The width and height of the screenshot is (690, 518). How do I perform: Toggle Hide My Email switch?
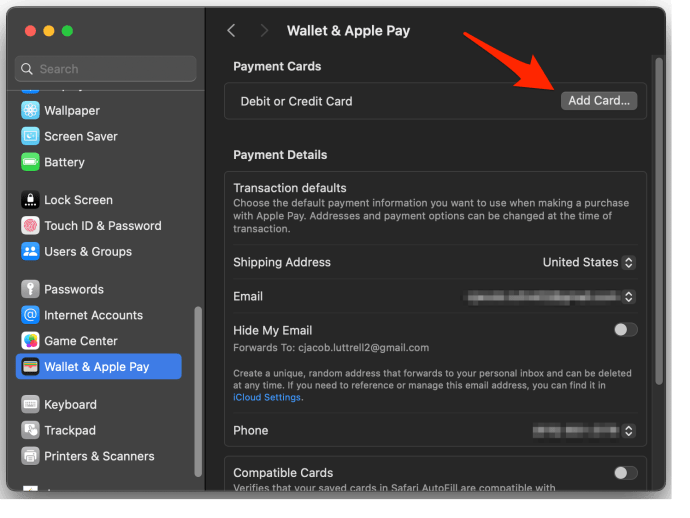pyautogui.click(x=626, y=330)
